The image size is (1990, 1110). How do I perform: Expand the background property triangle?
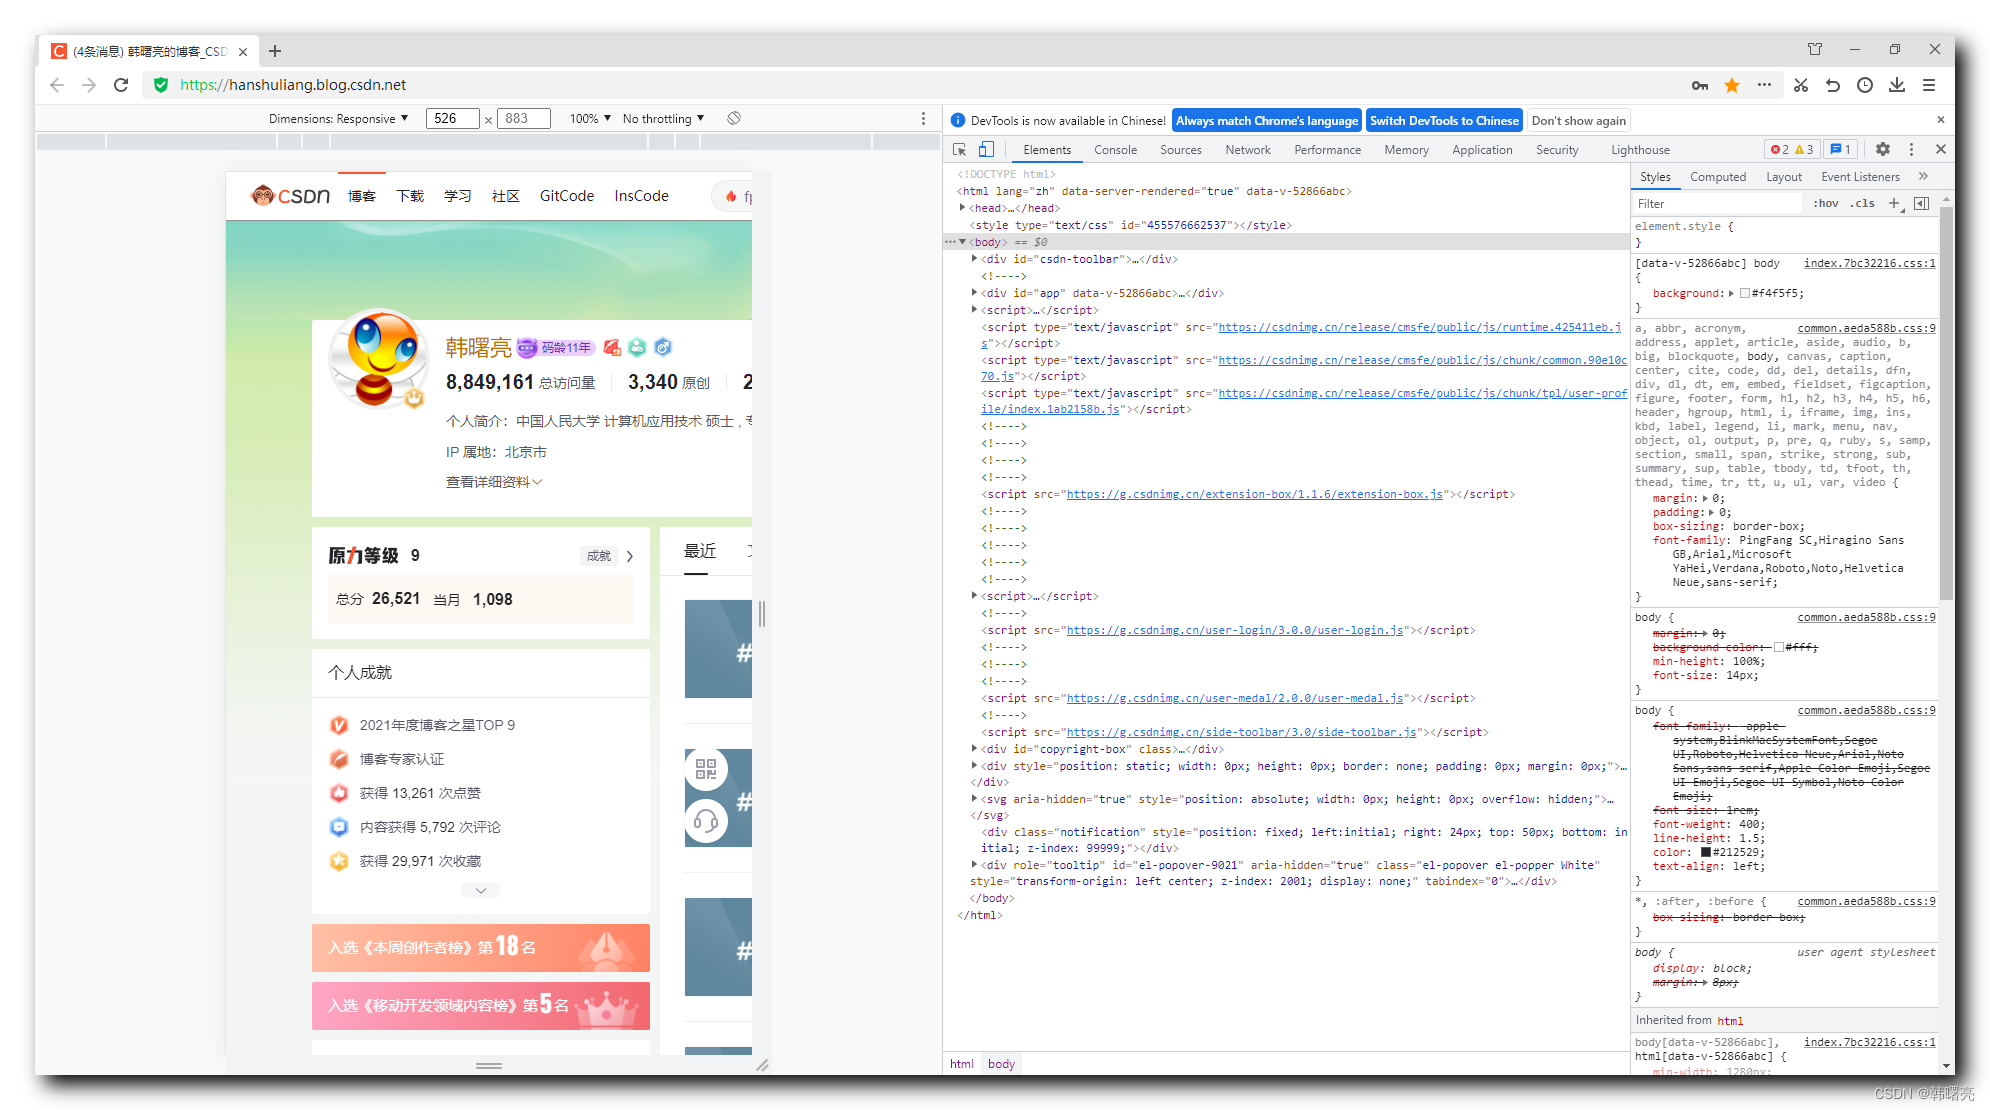1731,293
